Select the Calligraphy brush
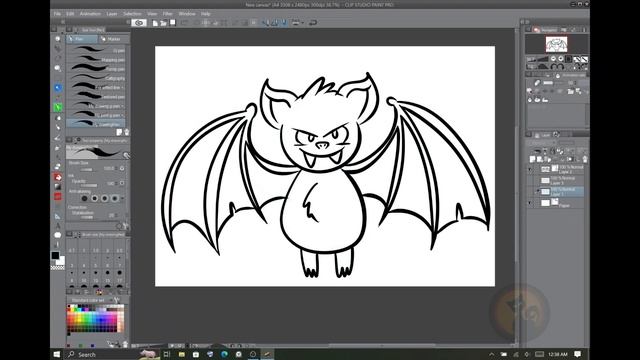 tap(96, 78)
